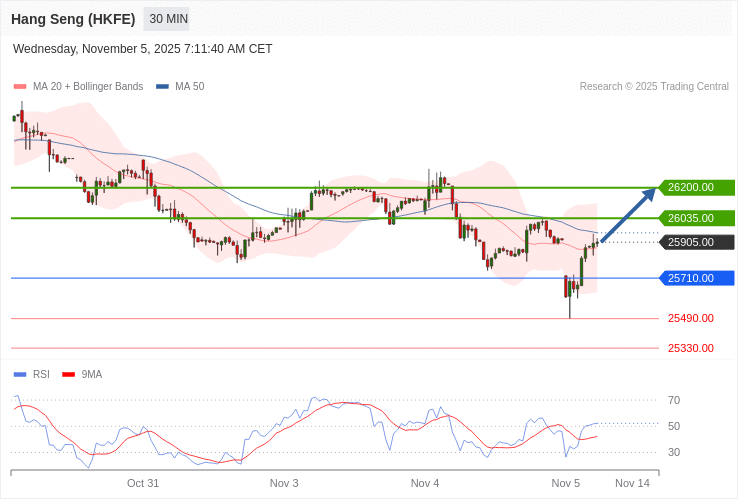Click the 25490.00 red support value
The height and width of the screenshot is (500, 738).
tap(691, 318)
